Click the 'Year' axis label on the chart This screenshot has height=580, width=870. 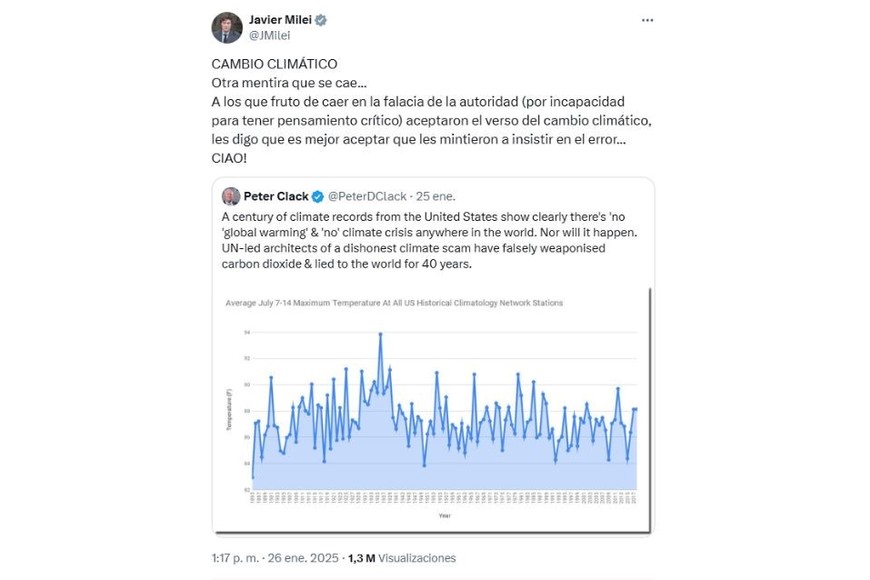444,516
